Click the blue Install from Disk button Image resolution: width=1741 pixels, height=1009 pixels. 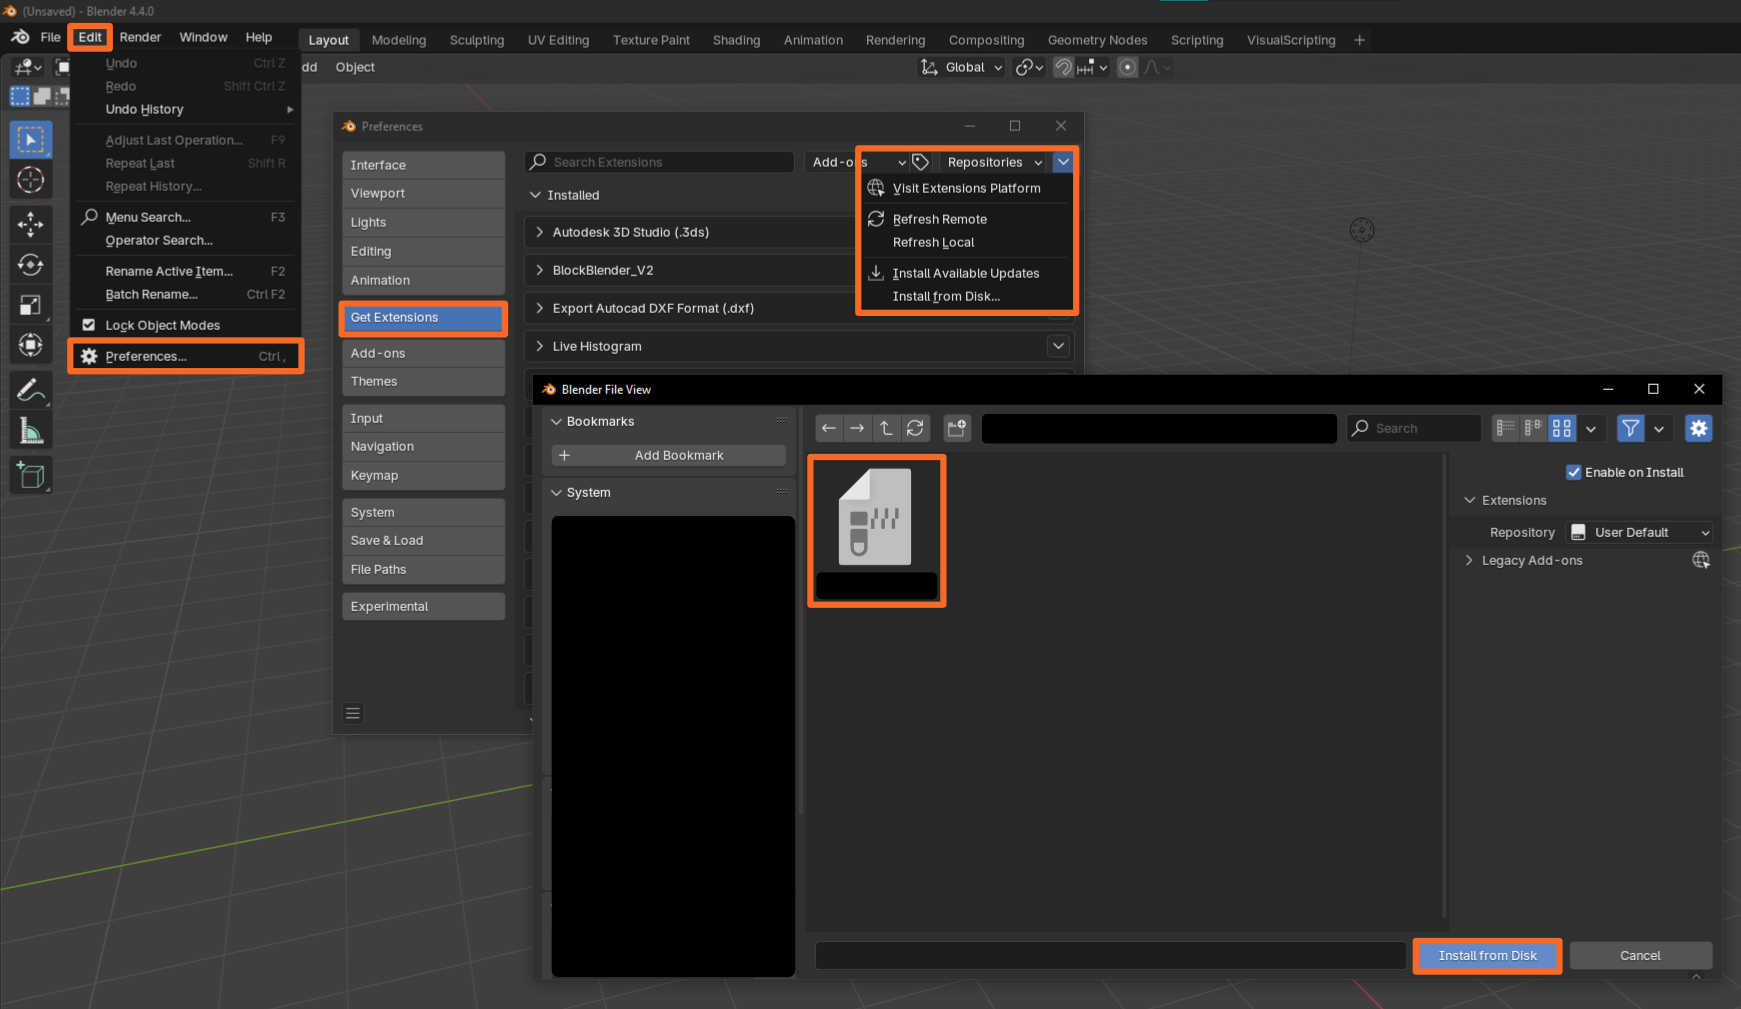pos(1487,955)
